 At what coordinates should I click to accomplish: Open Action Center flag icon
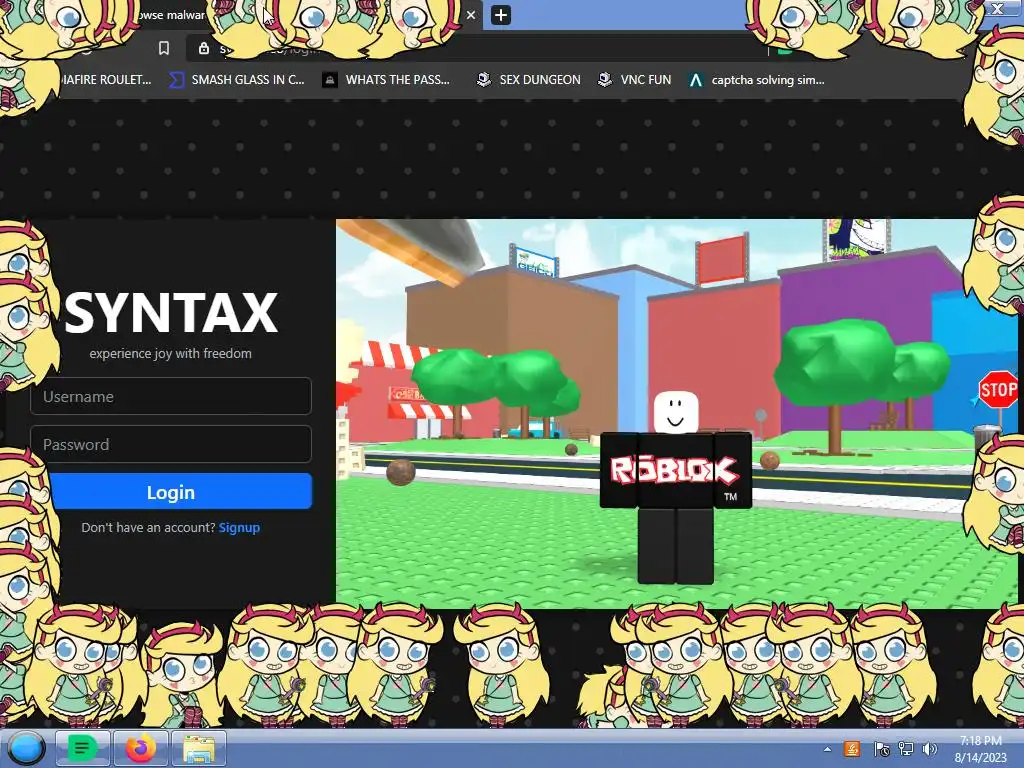click(x=881, y=749)
